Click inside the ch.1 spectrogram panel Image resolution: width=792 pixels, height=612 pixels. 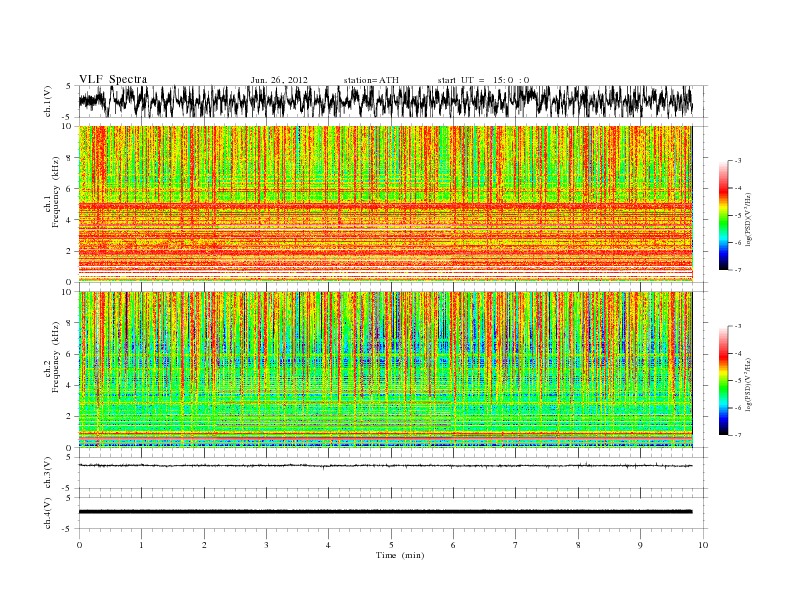(385, 203)
